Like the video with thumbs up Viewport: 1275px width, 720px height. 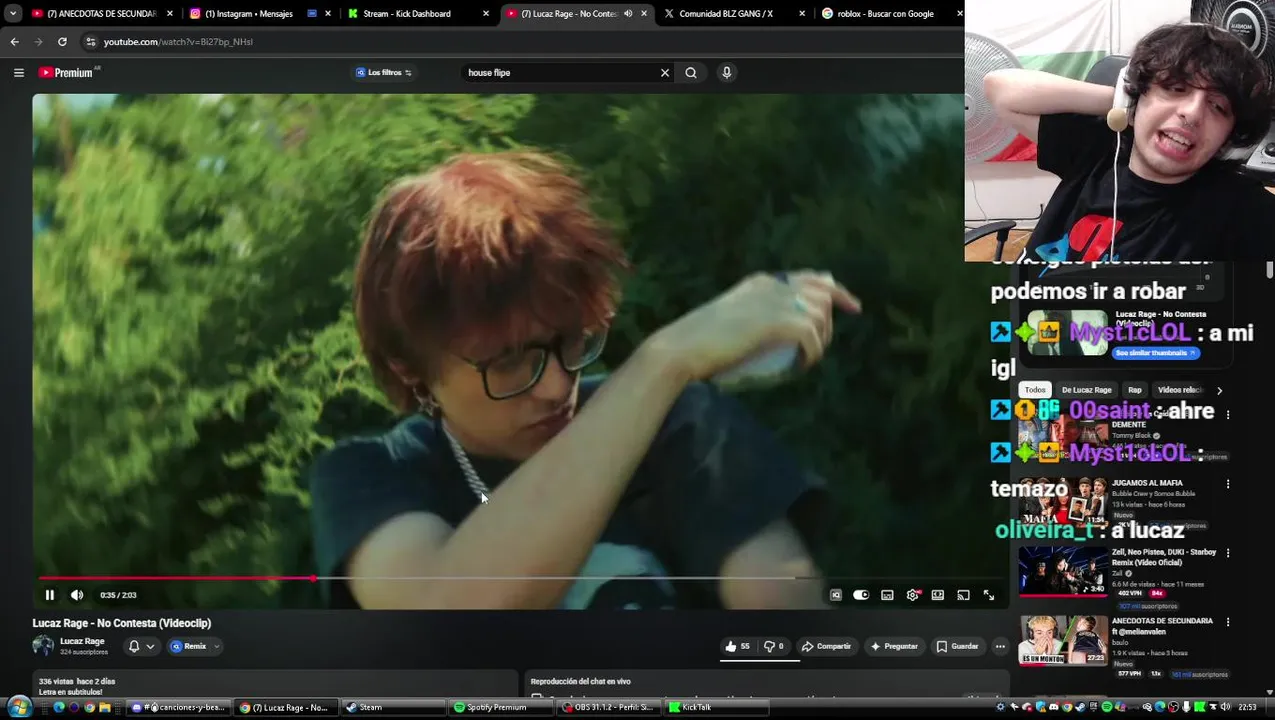tap(738, 646)
